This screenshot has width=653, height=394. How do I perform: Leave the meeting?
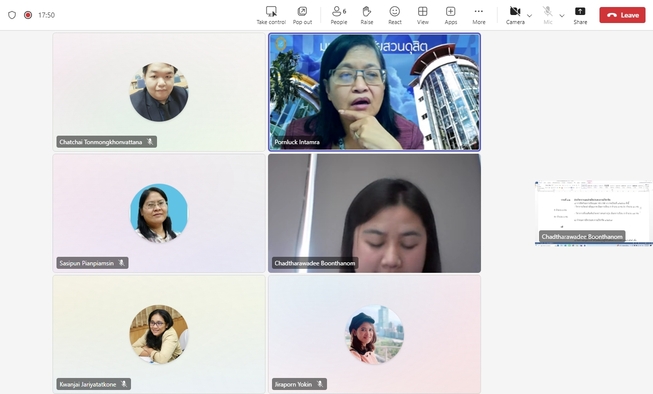[622, 15]
